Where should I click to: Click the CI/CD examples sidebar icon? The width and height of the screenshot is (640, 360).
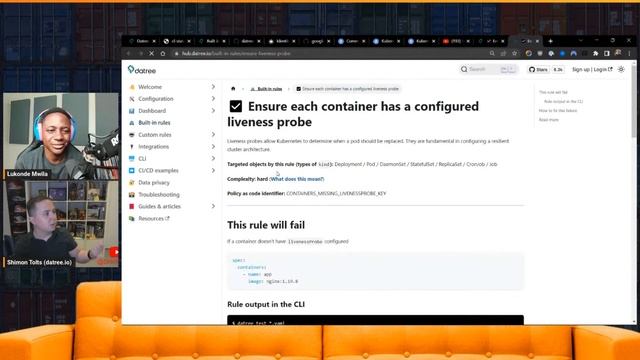(132, 171)
